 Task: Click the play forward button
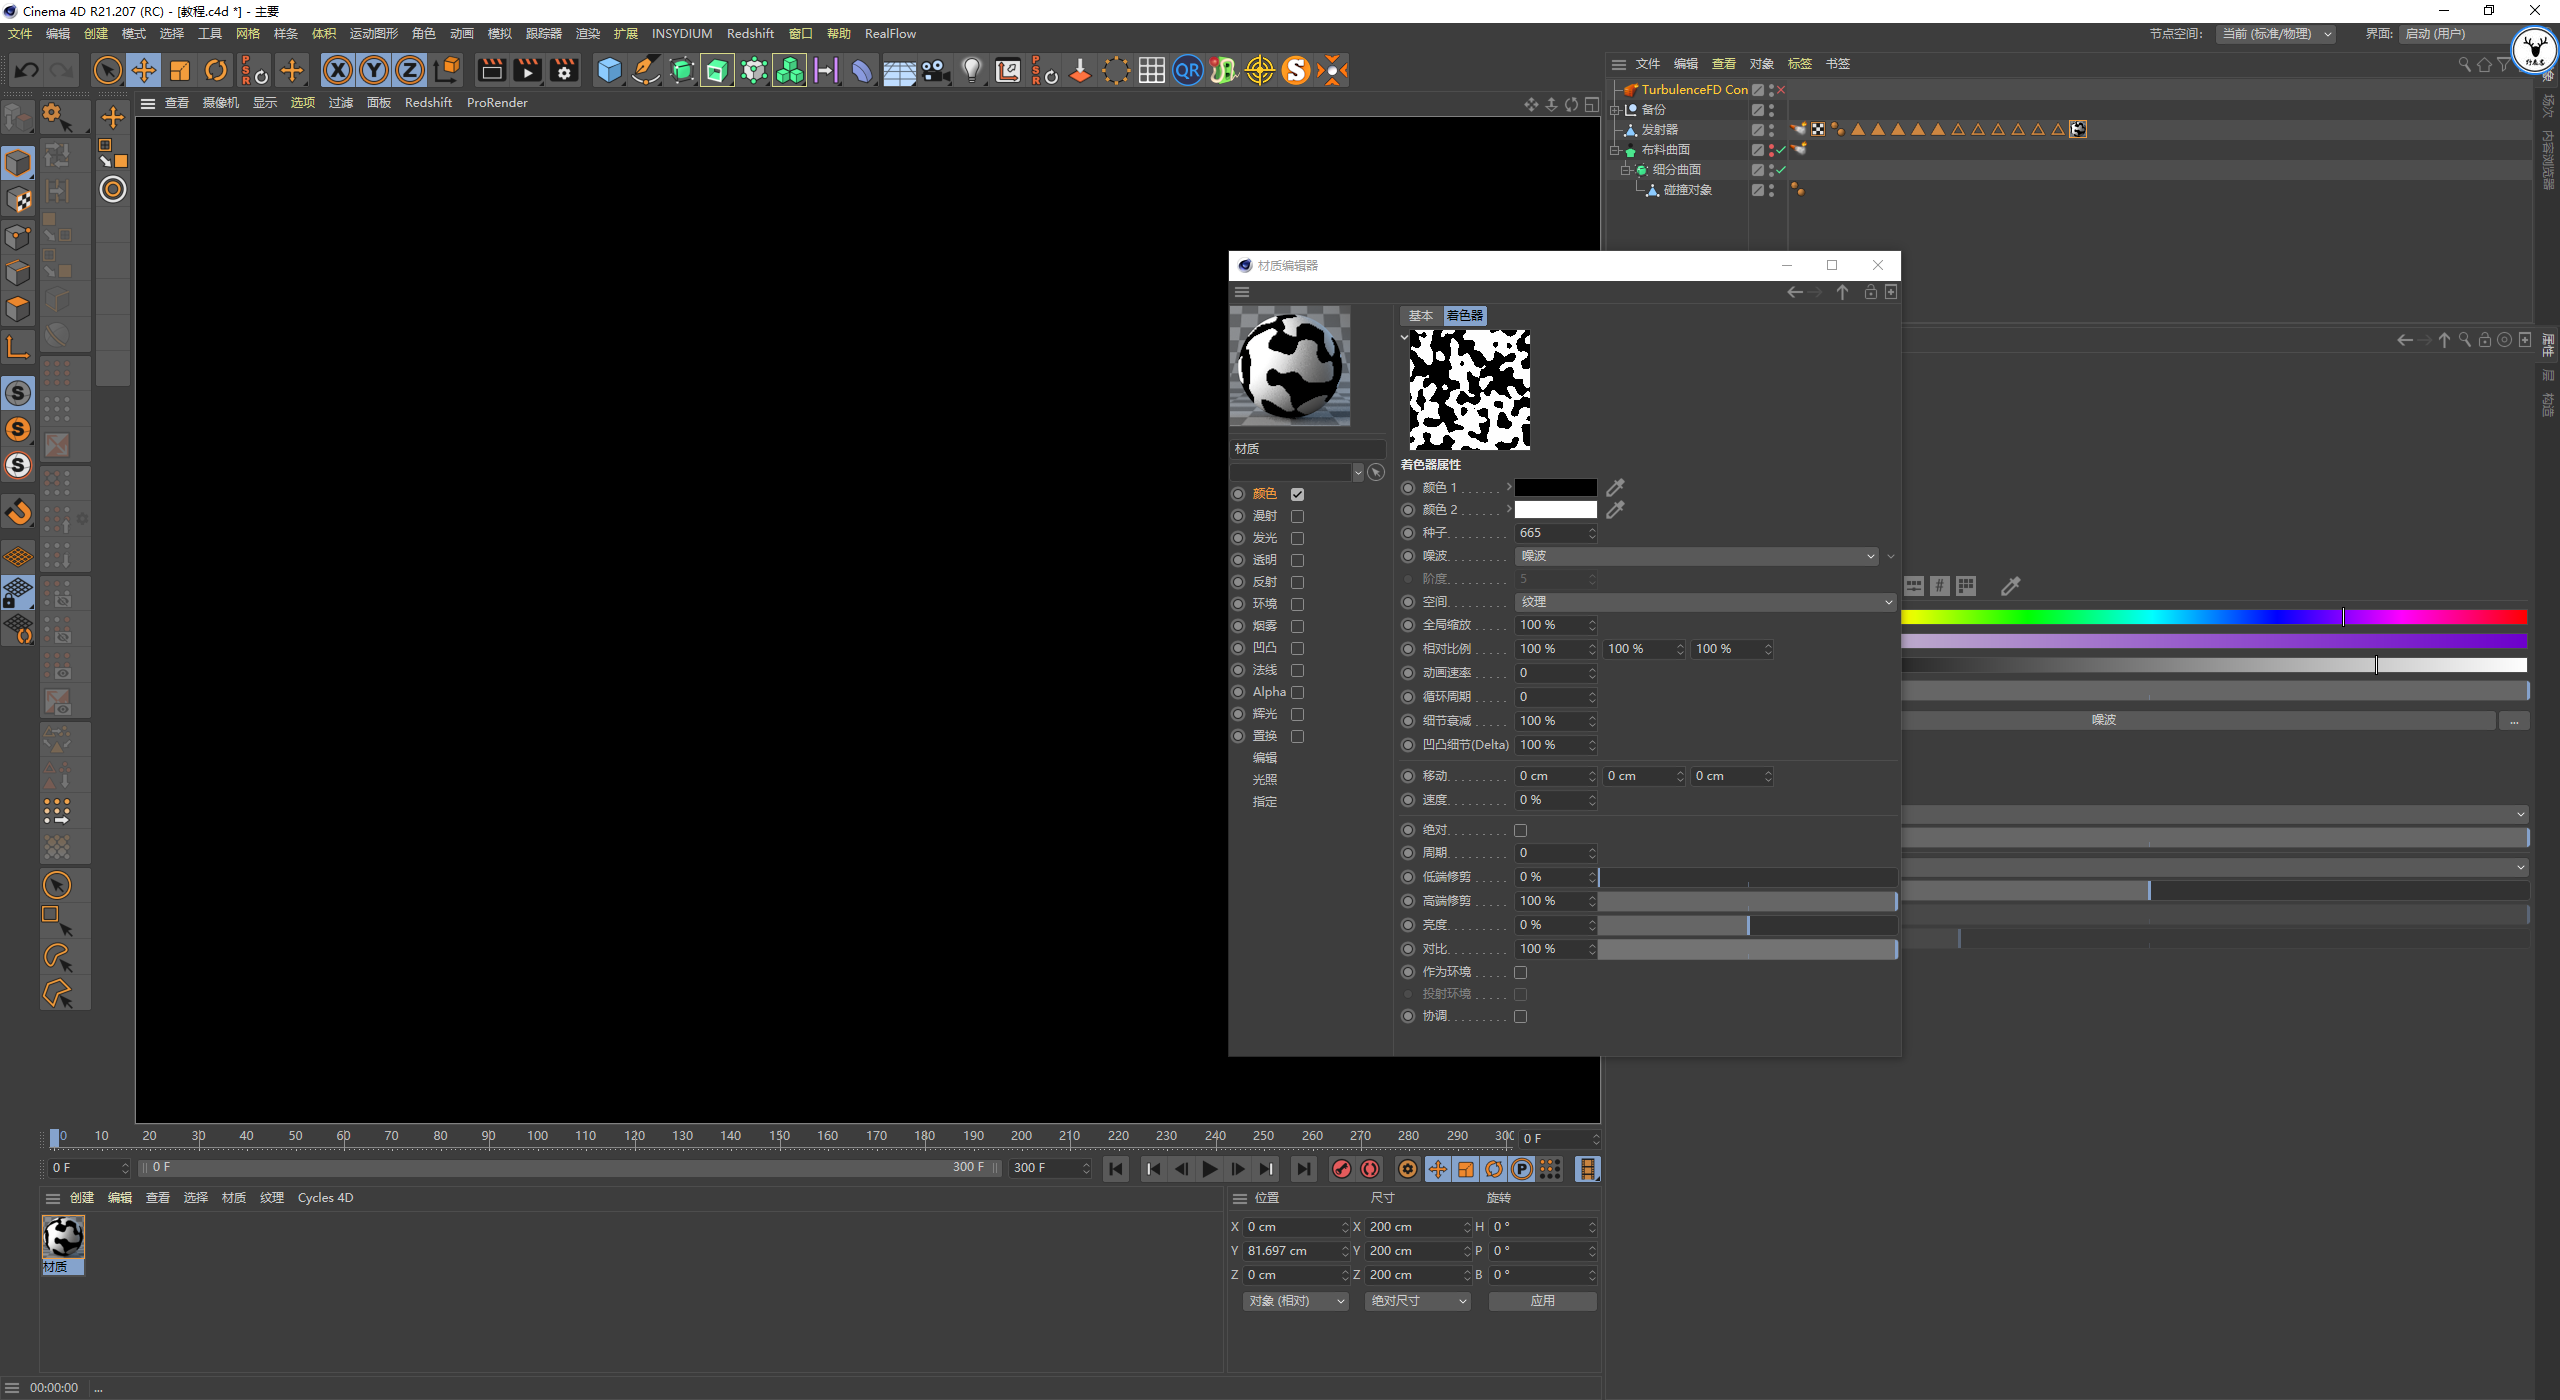[1210, 1169]
